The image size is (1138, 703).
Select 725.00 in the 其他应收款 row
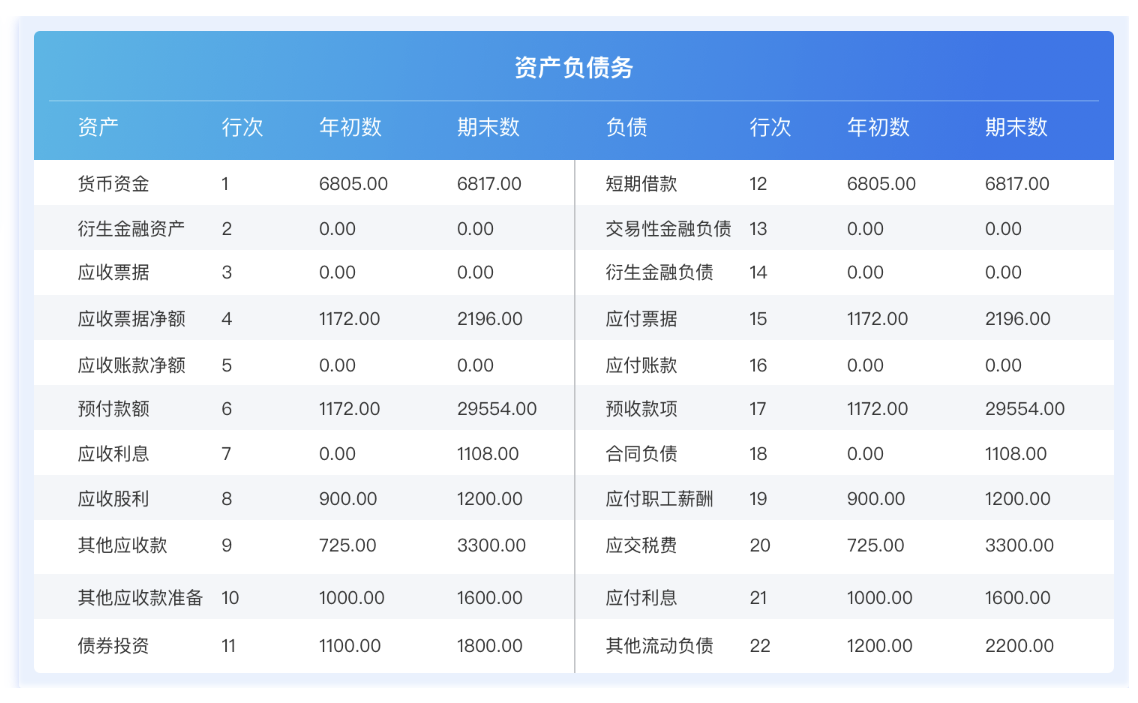click(348, 545)
